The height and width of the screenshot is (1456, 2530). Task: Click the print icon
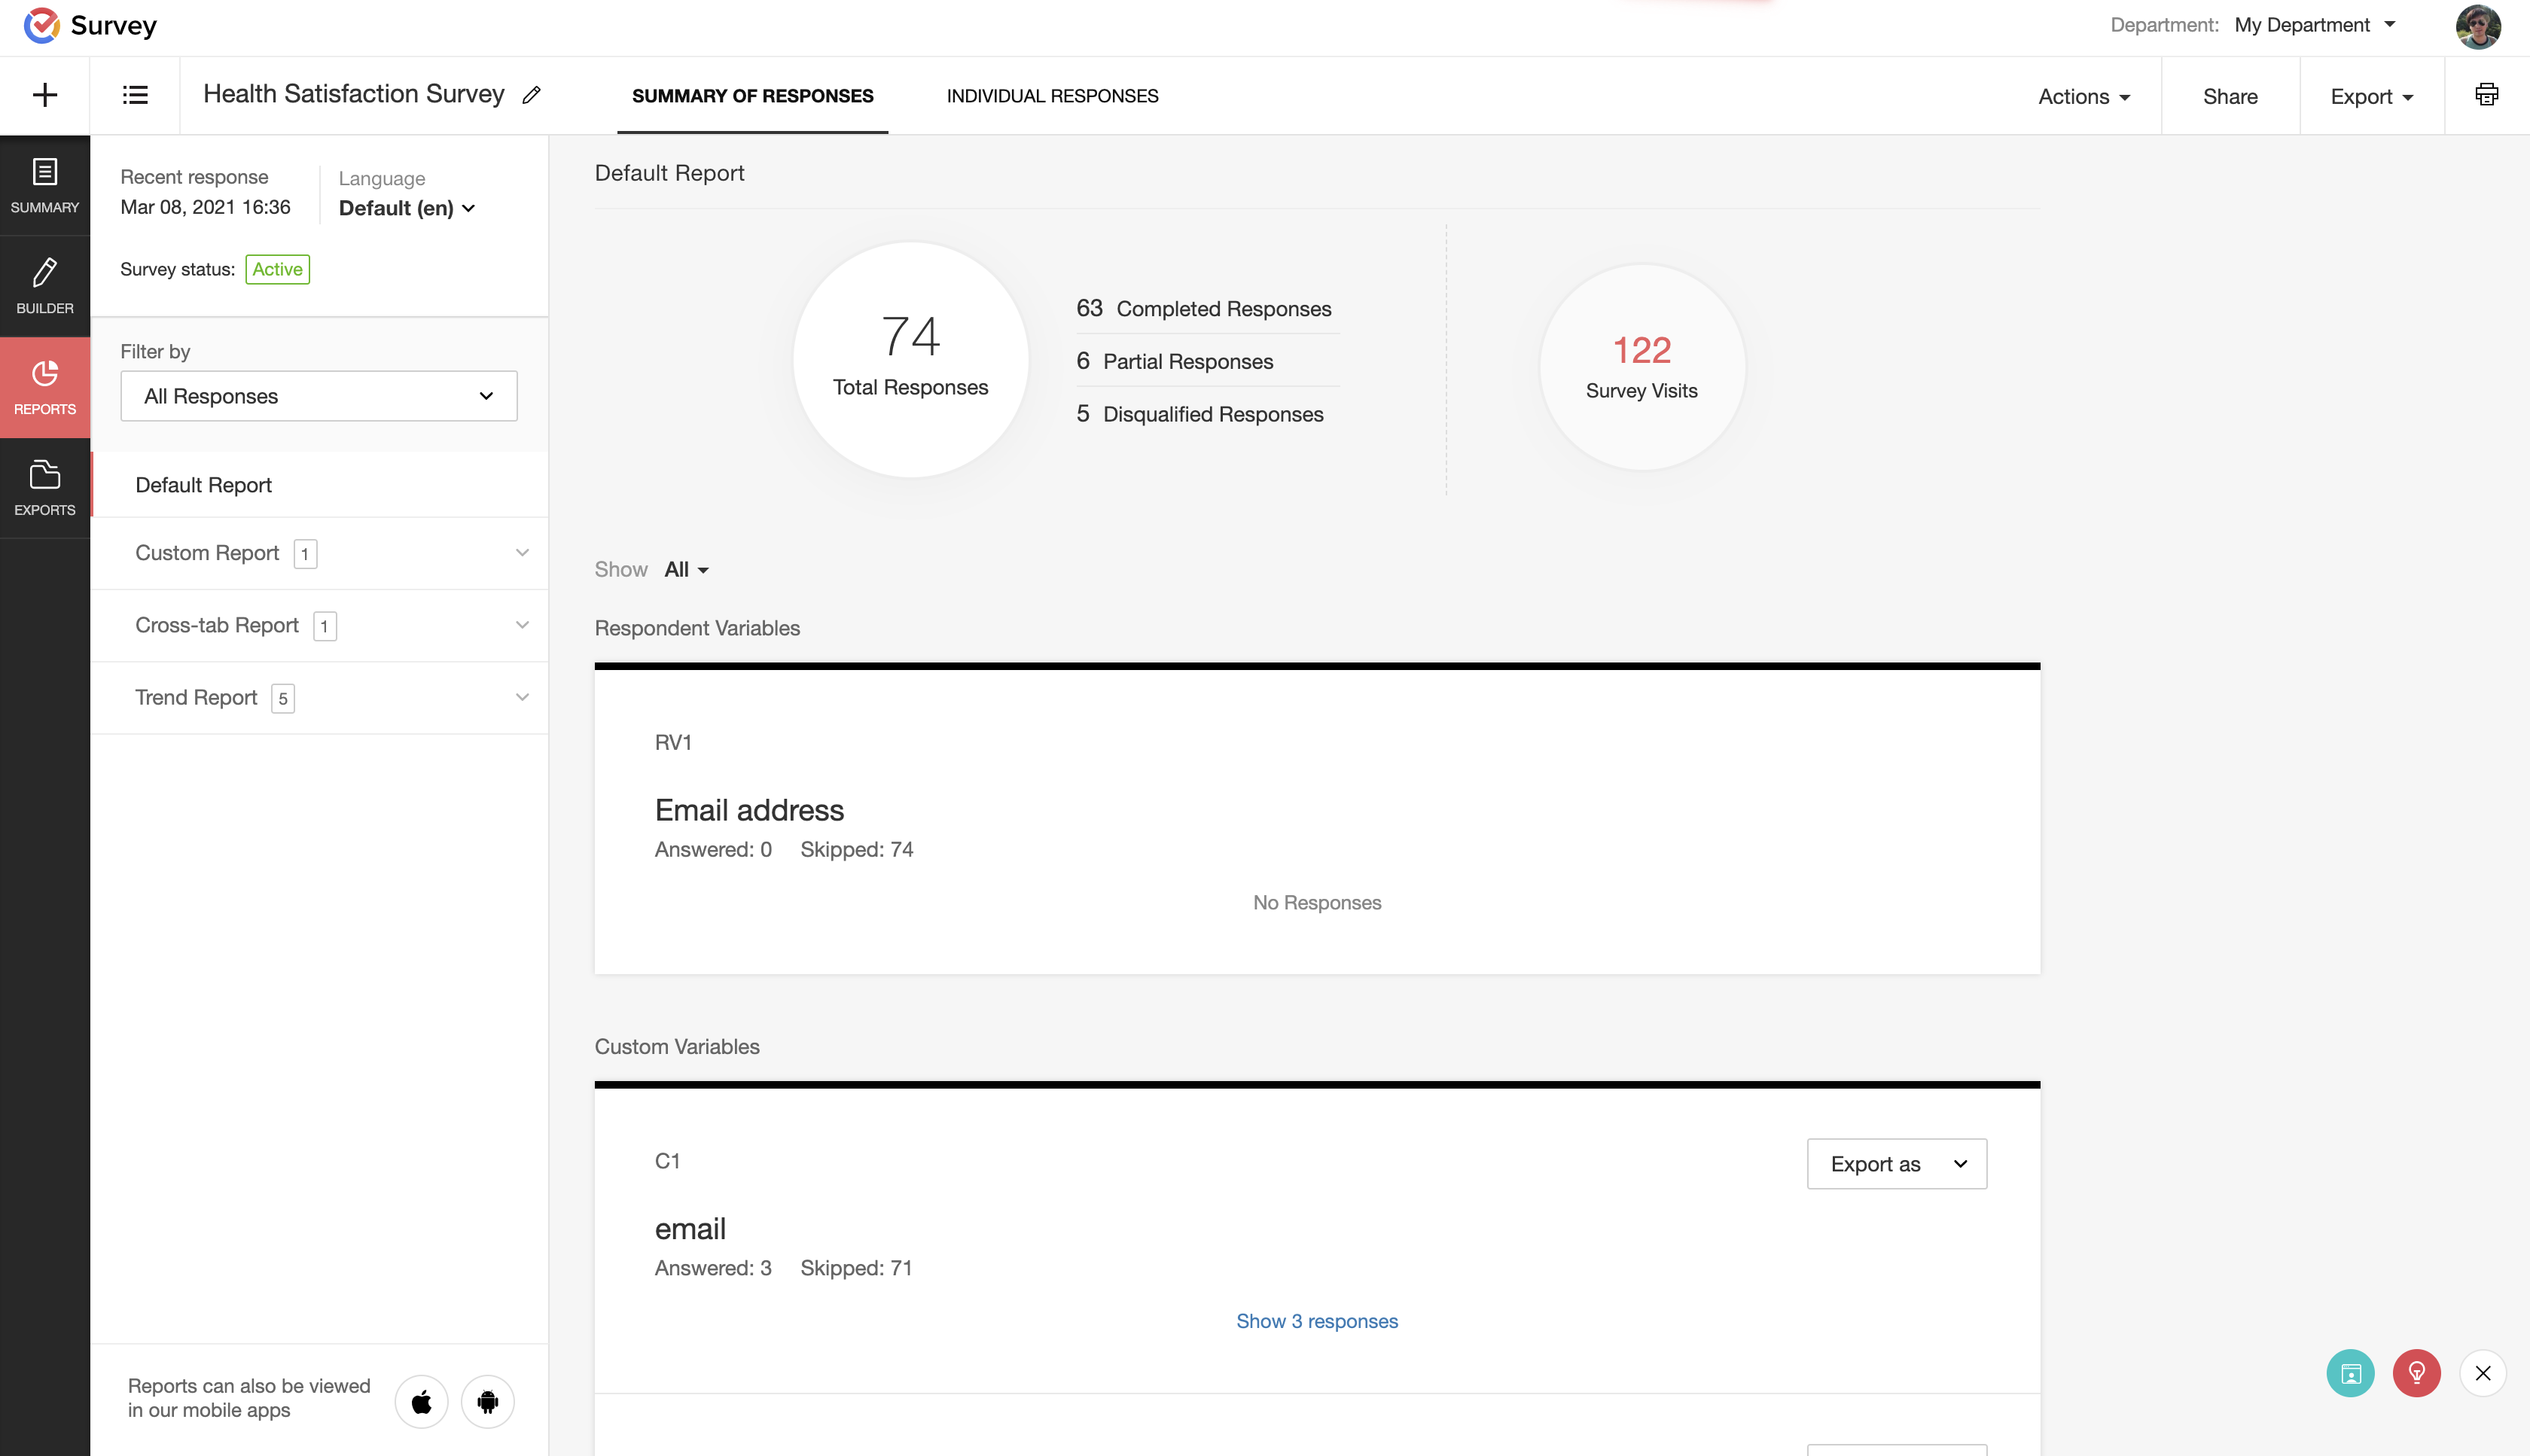pyautogui.click(x=2486, y=95)
